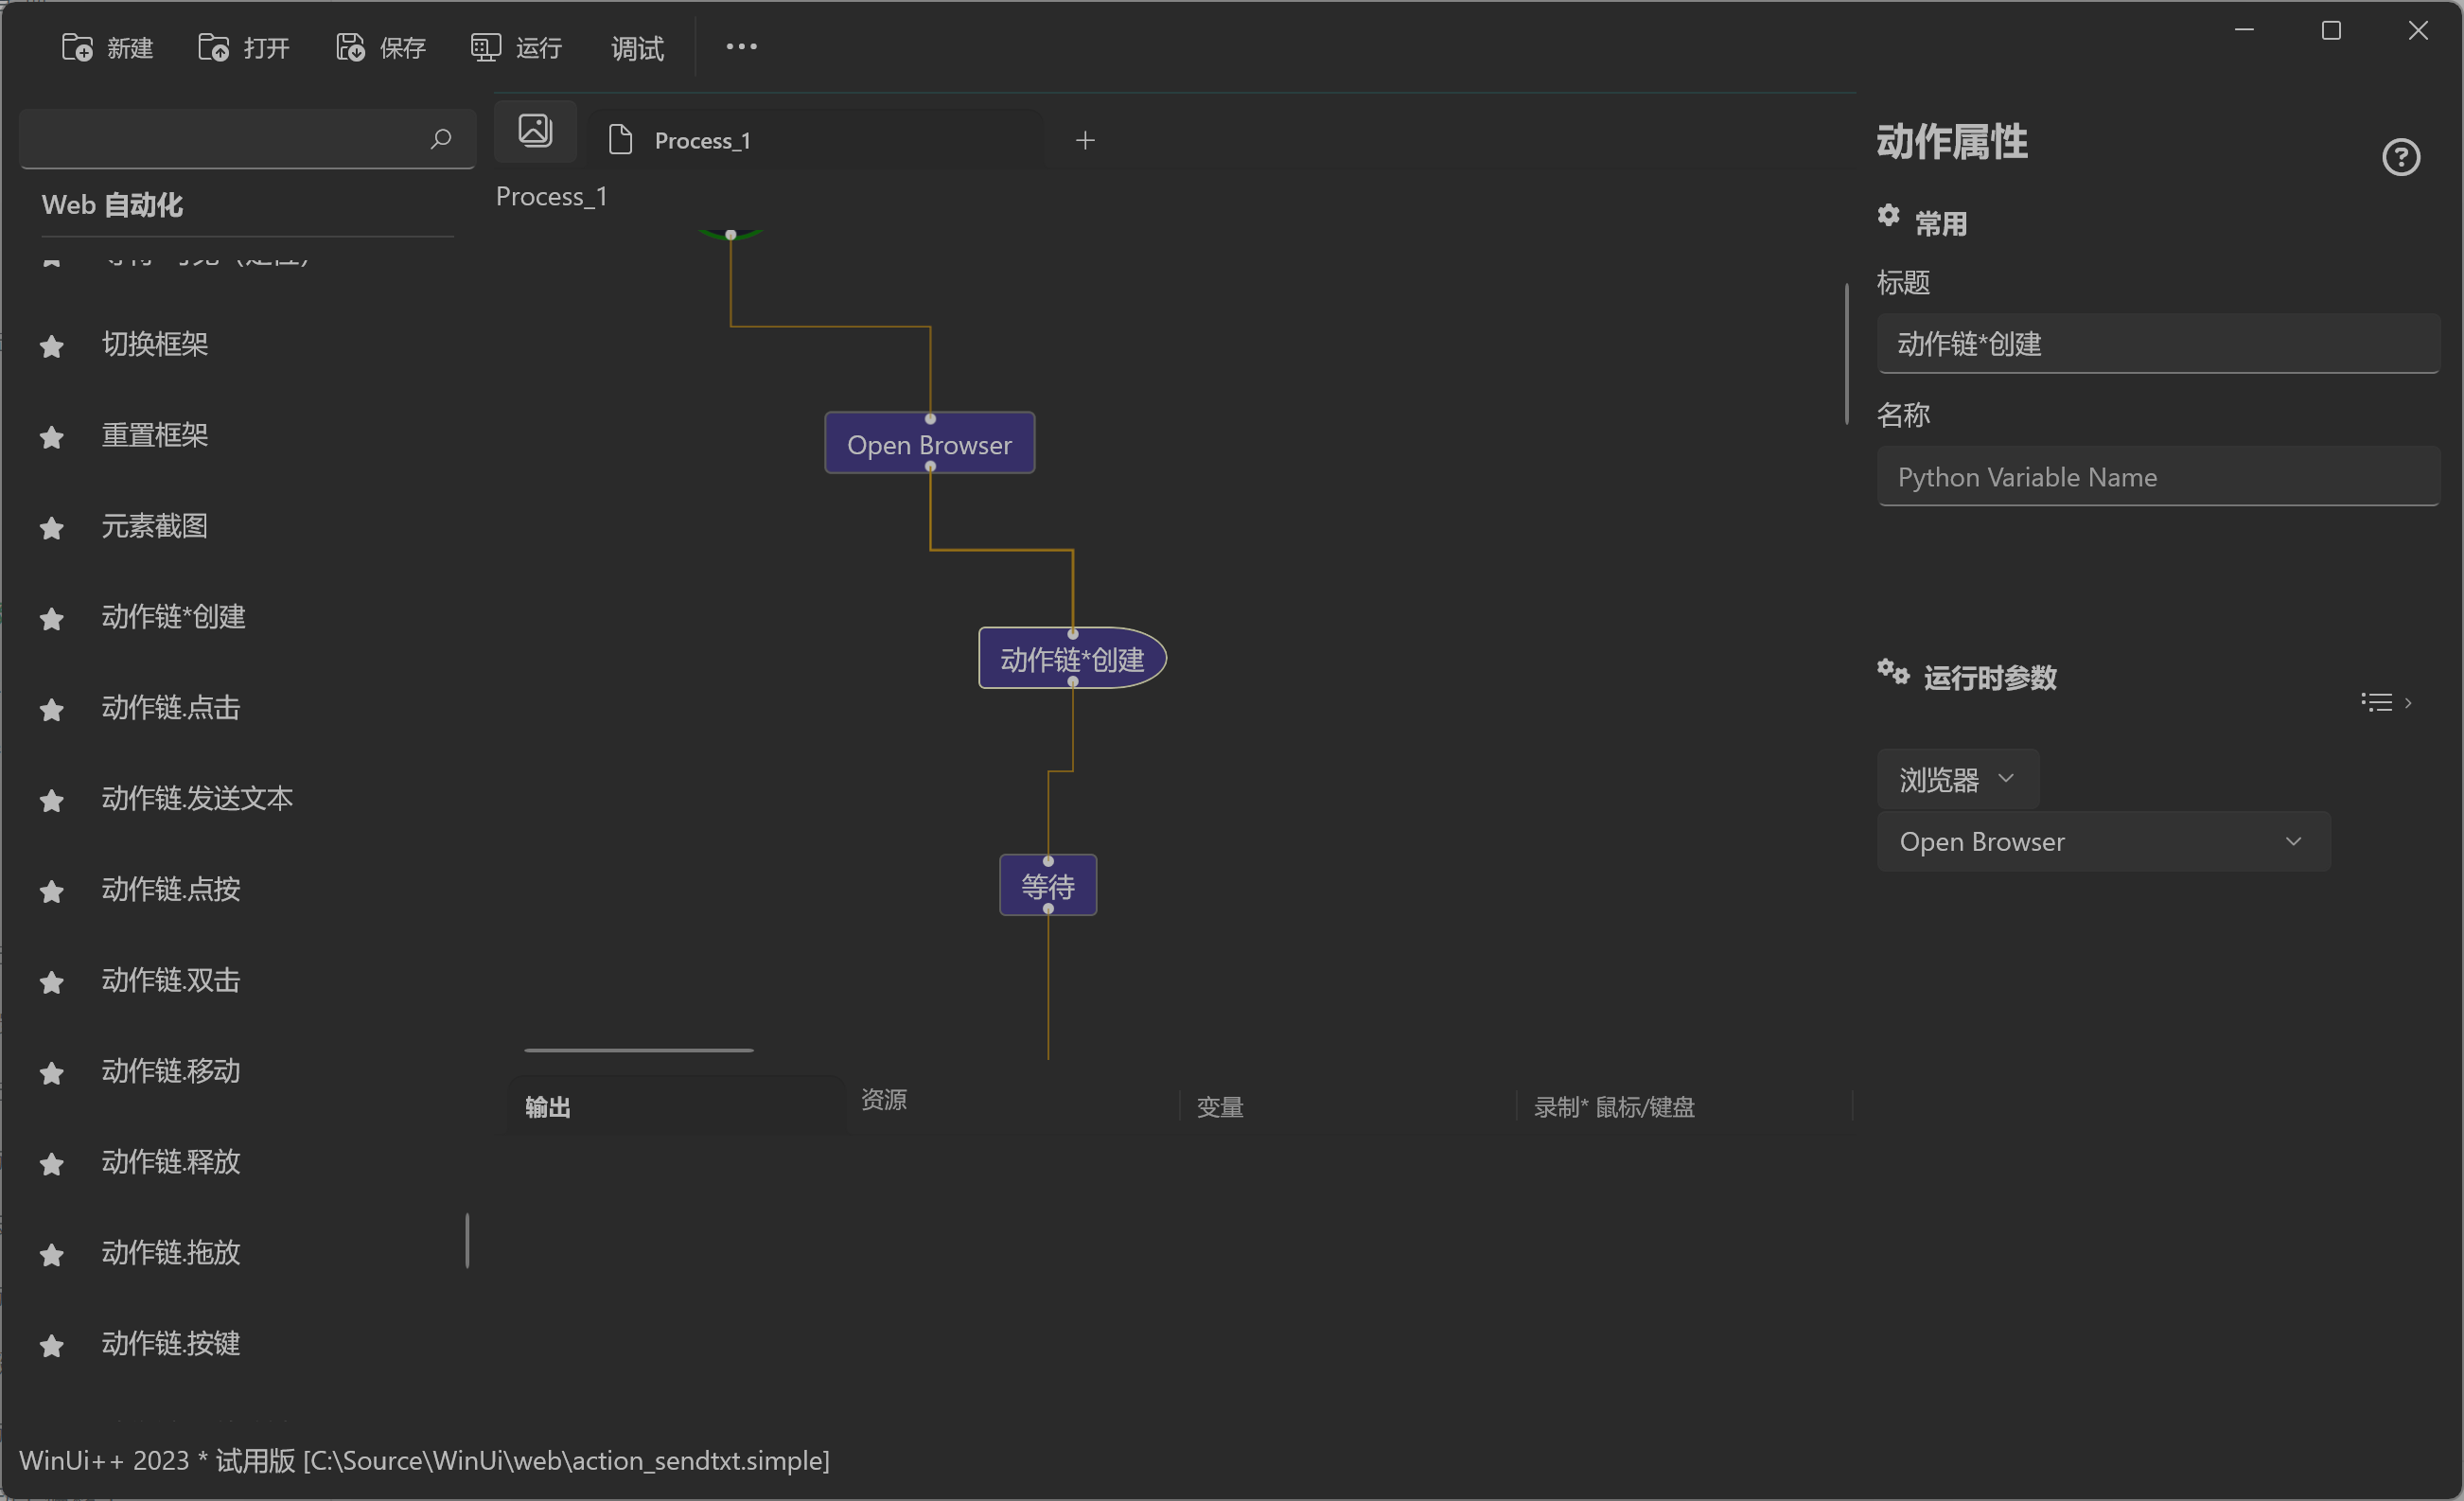Click the 保存 icon to save the flow
The image size is (2464, 1501).
[x=350, y=46]
